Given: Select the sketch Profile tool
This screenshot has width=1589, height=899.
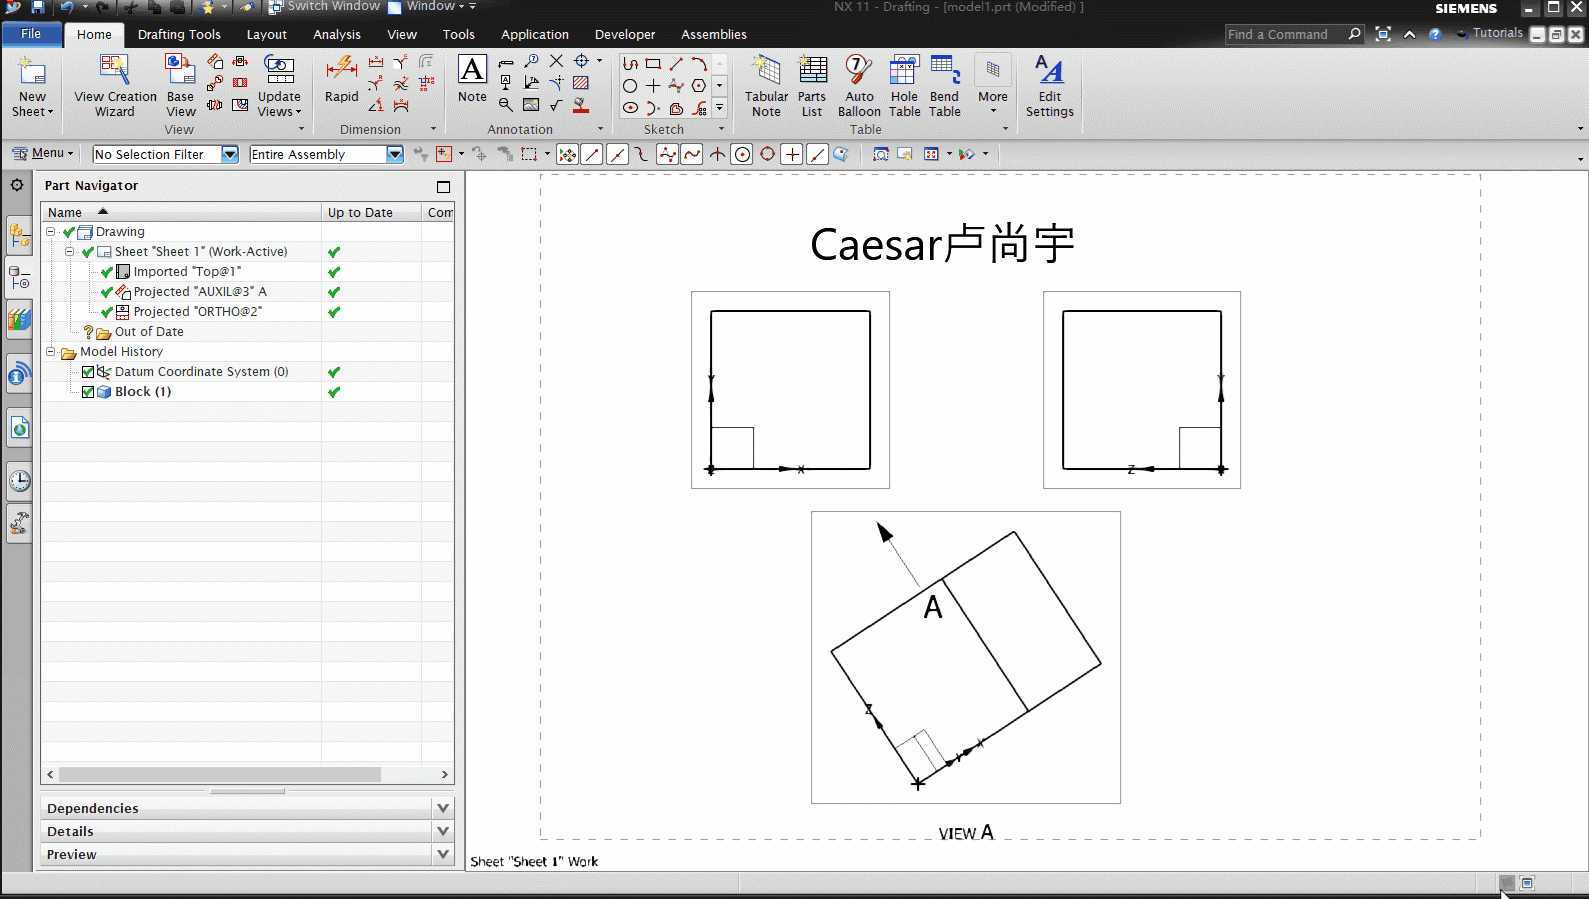Looking at the screenshot, I should [630, 63].
